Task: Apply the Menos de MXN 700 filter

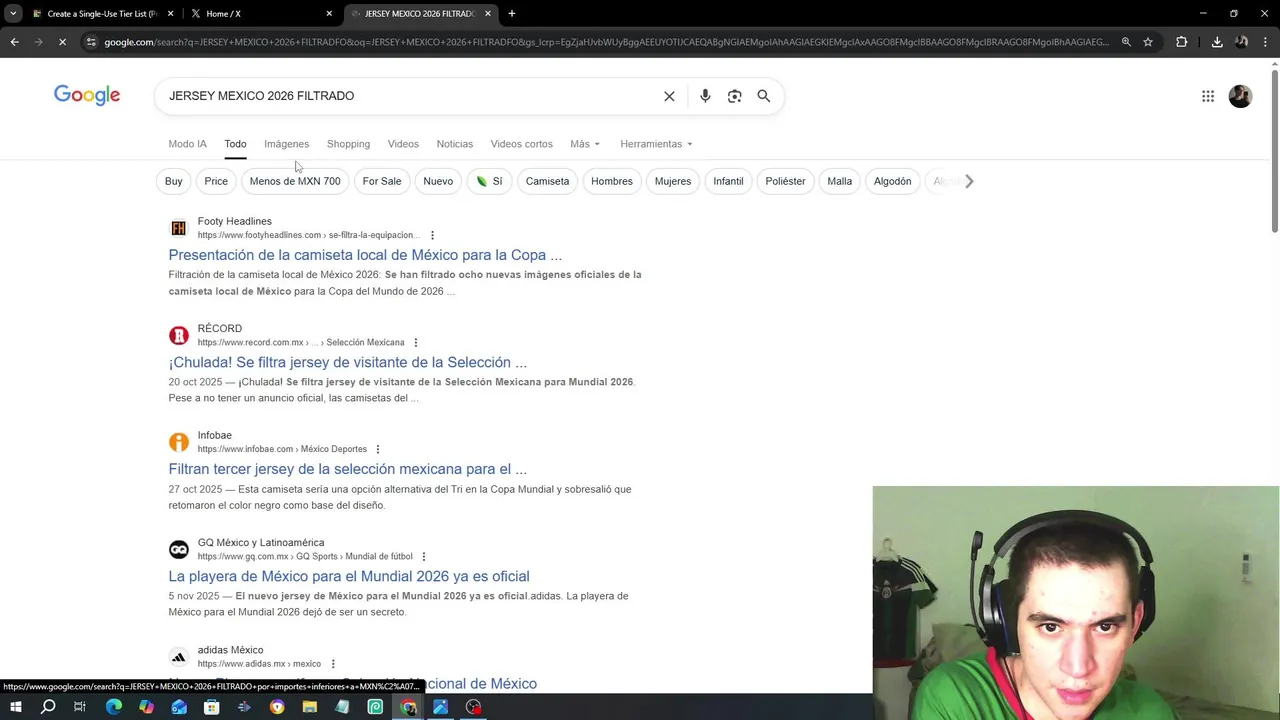Action: click(295, 181)
